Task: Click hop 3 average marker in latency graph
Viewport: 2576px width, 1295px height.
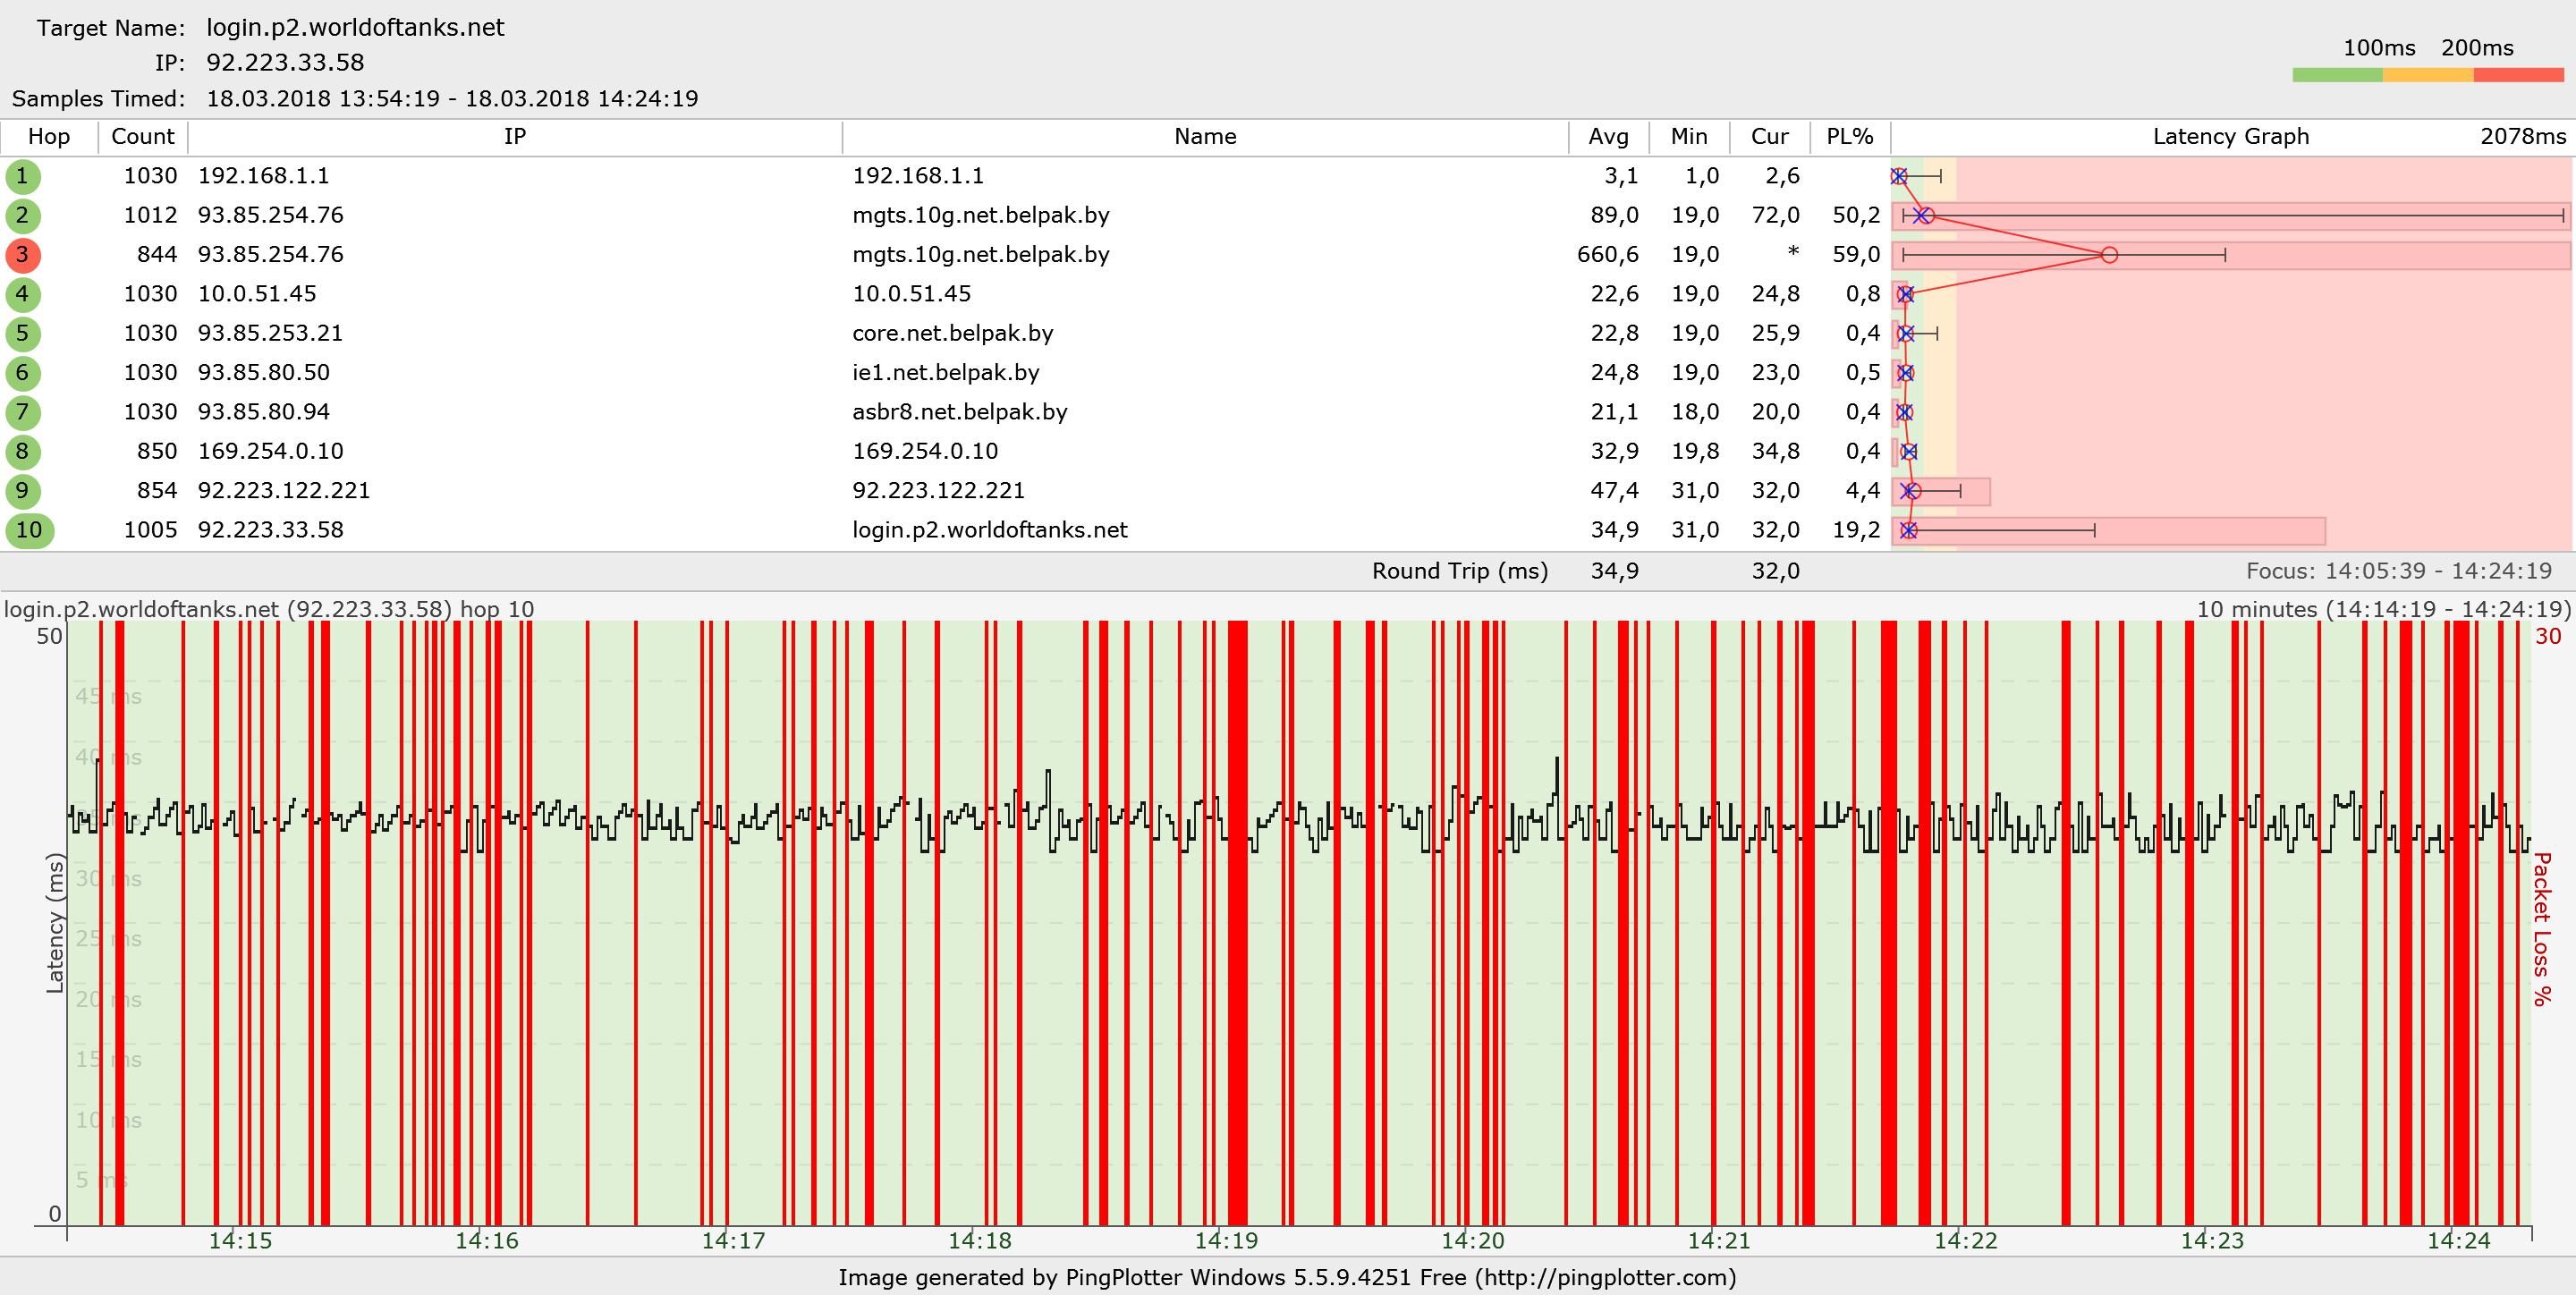Action: (x=2109, y=255)
